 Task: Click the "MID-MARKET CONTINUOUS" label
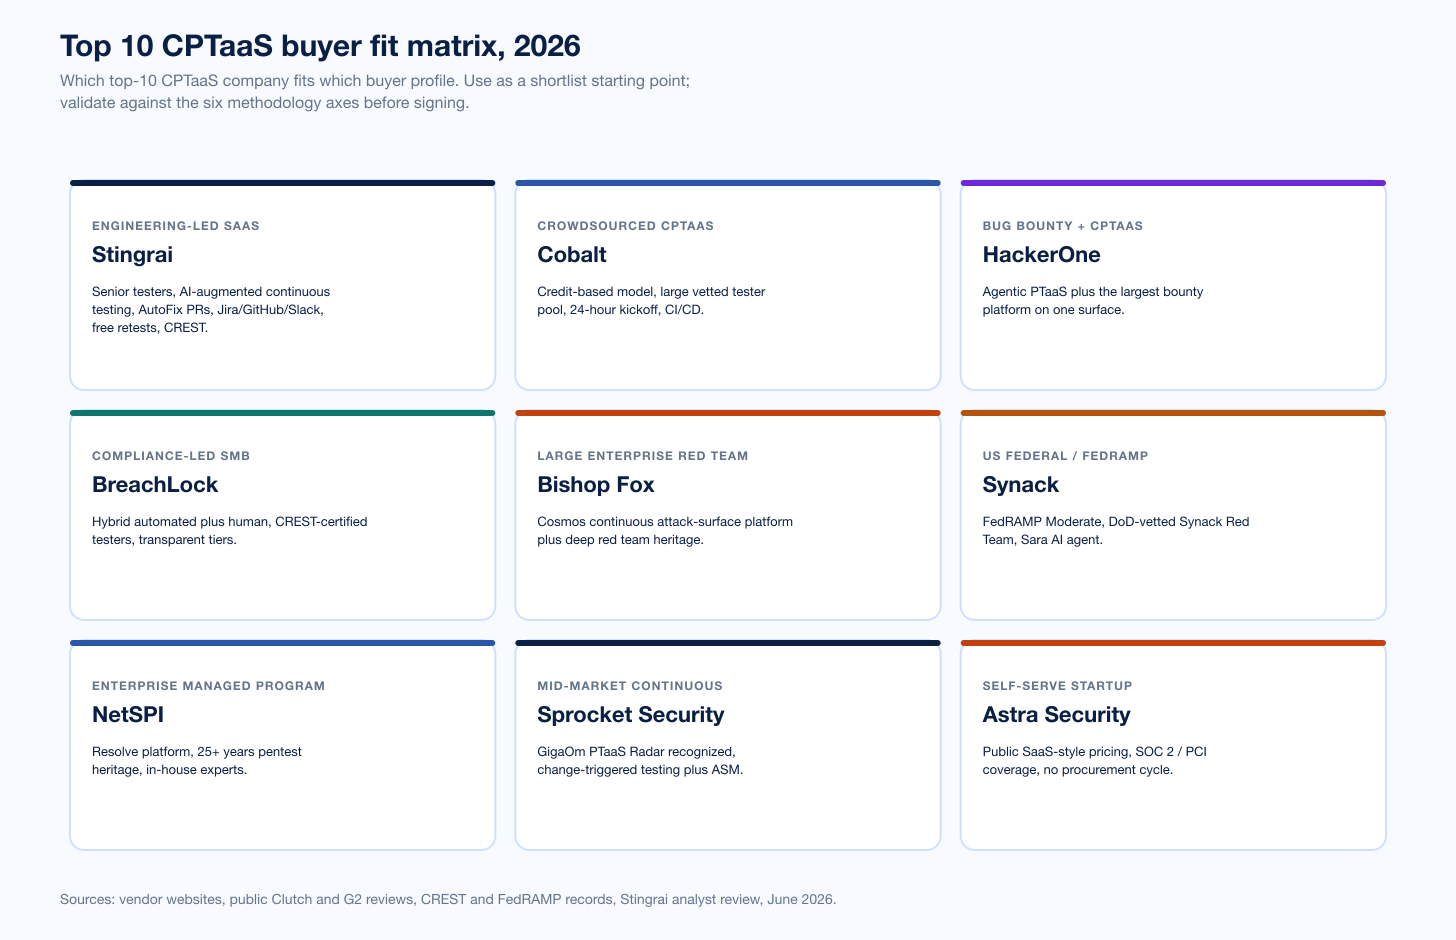[x=630, y=686]
